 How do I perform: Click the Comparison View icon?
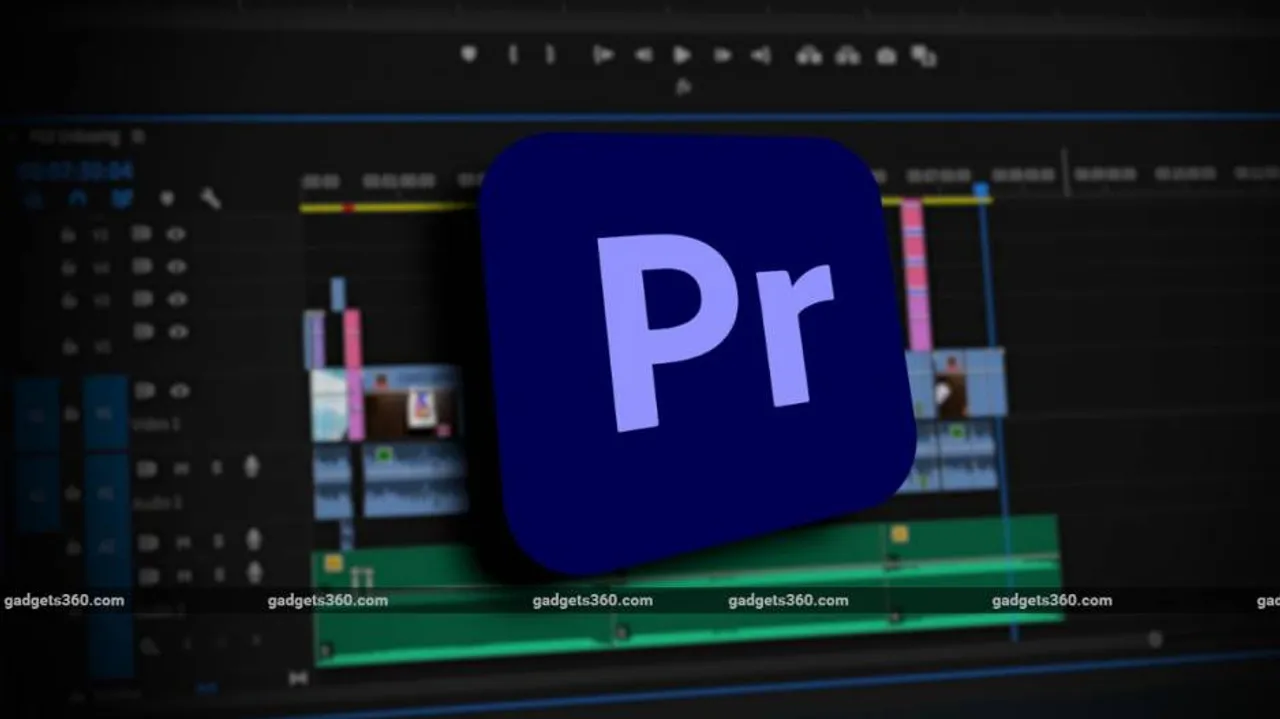pyautogui.click(x=923, y=56)
